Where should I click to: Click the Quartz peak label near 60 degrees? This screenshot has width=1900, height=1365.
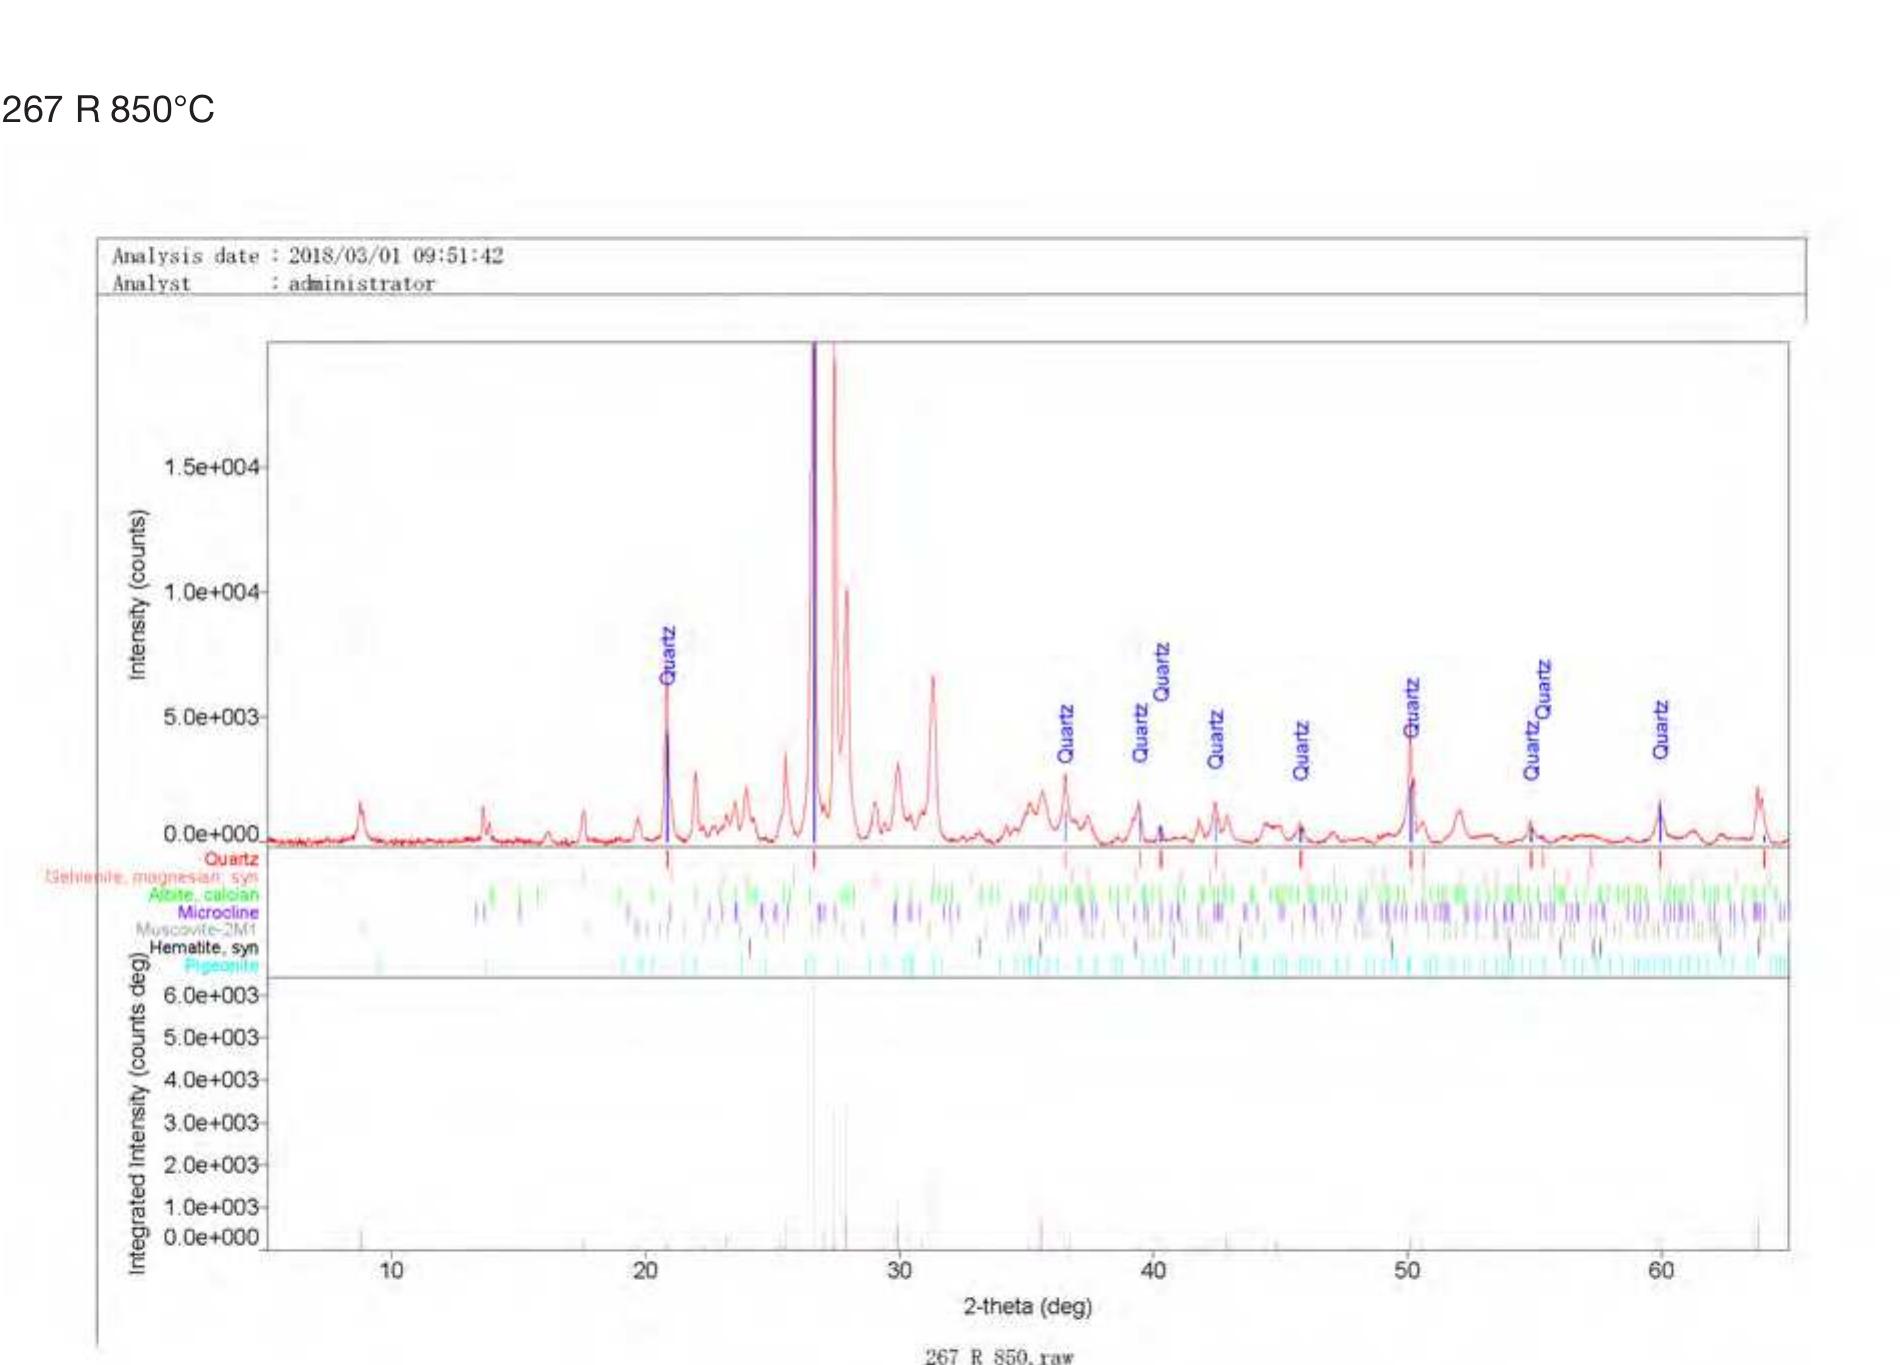[1660, 730]
